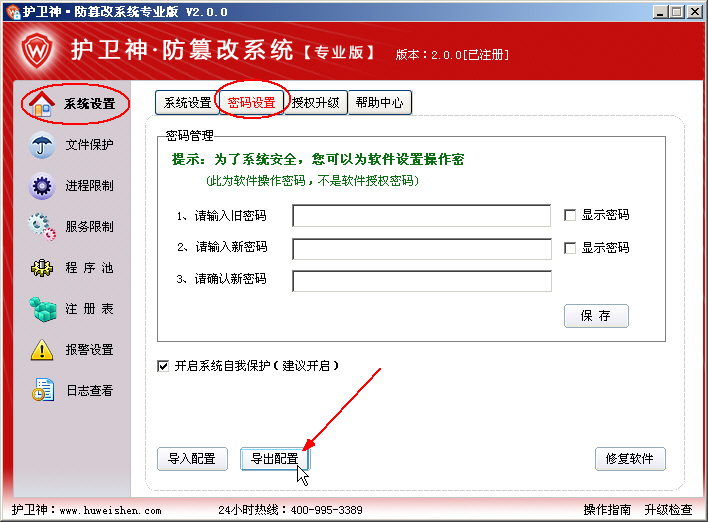Click the 修复软件 button
Screen dimensions: 708x522
click(x=630, y=459)
